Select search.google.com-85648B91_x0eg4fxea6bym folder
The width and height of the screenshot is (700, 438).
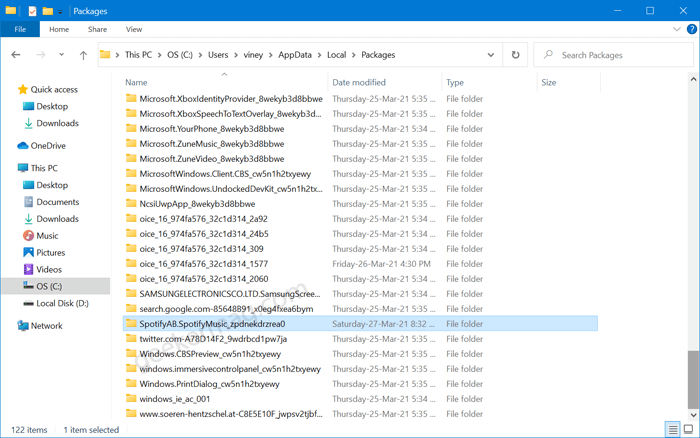point(226,309)
